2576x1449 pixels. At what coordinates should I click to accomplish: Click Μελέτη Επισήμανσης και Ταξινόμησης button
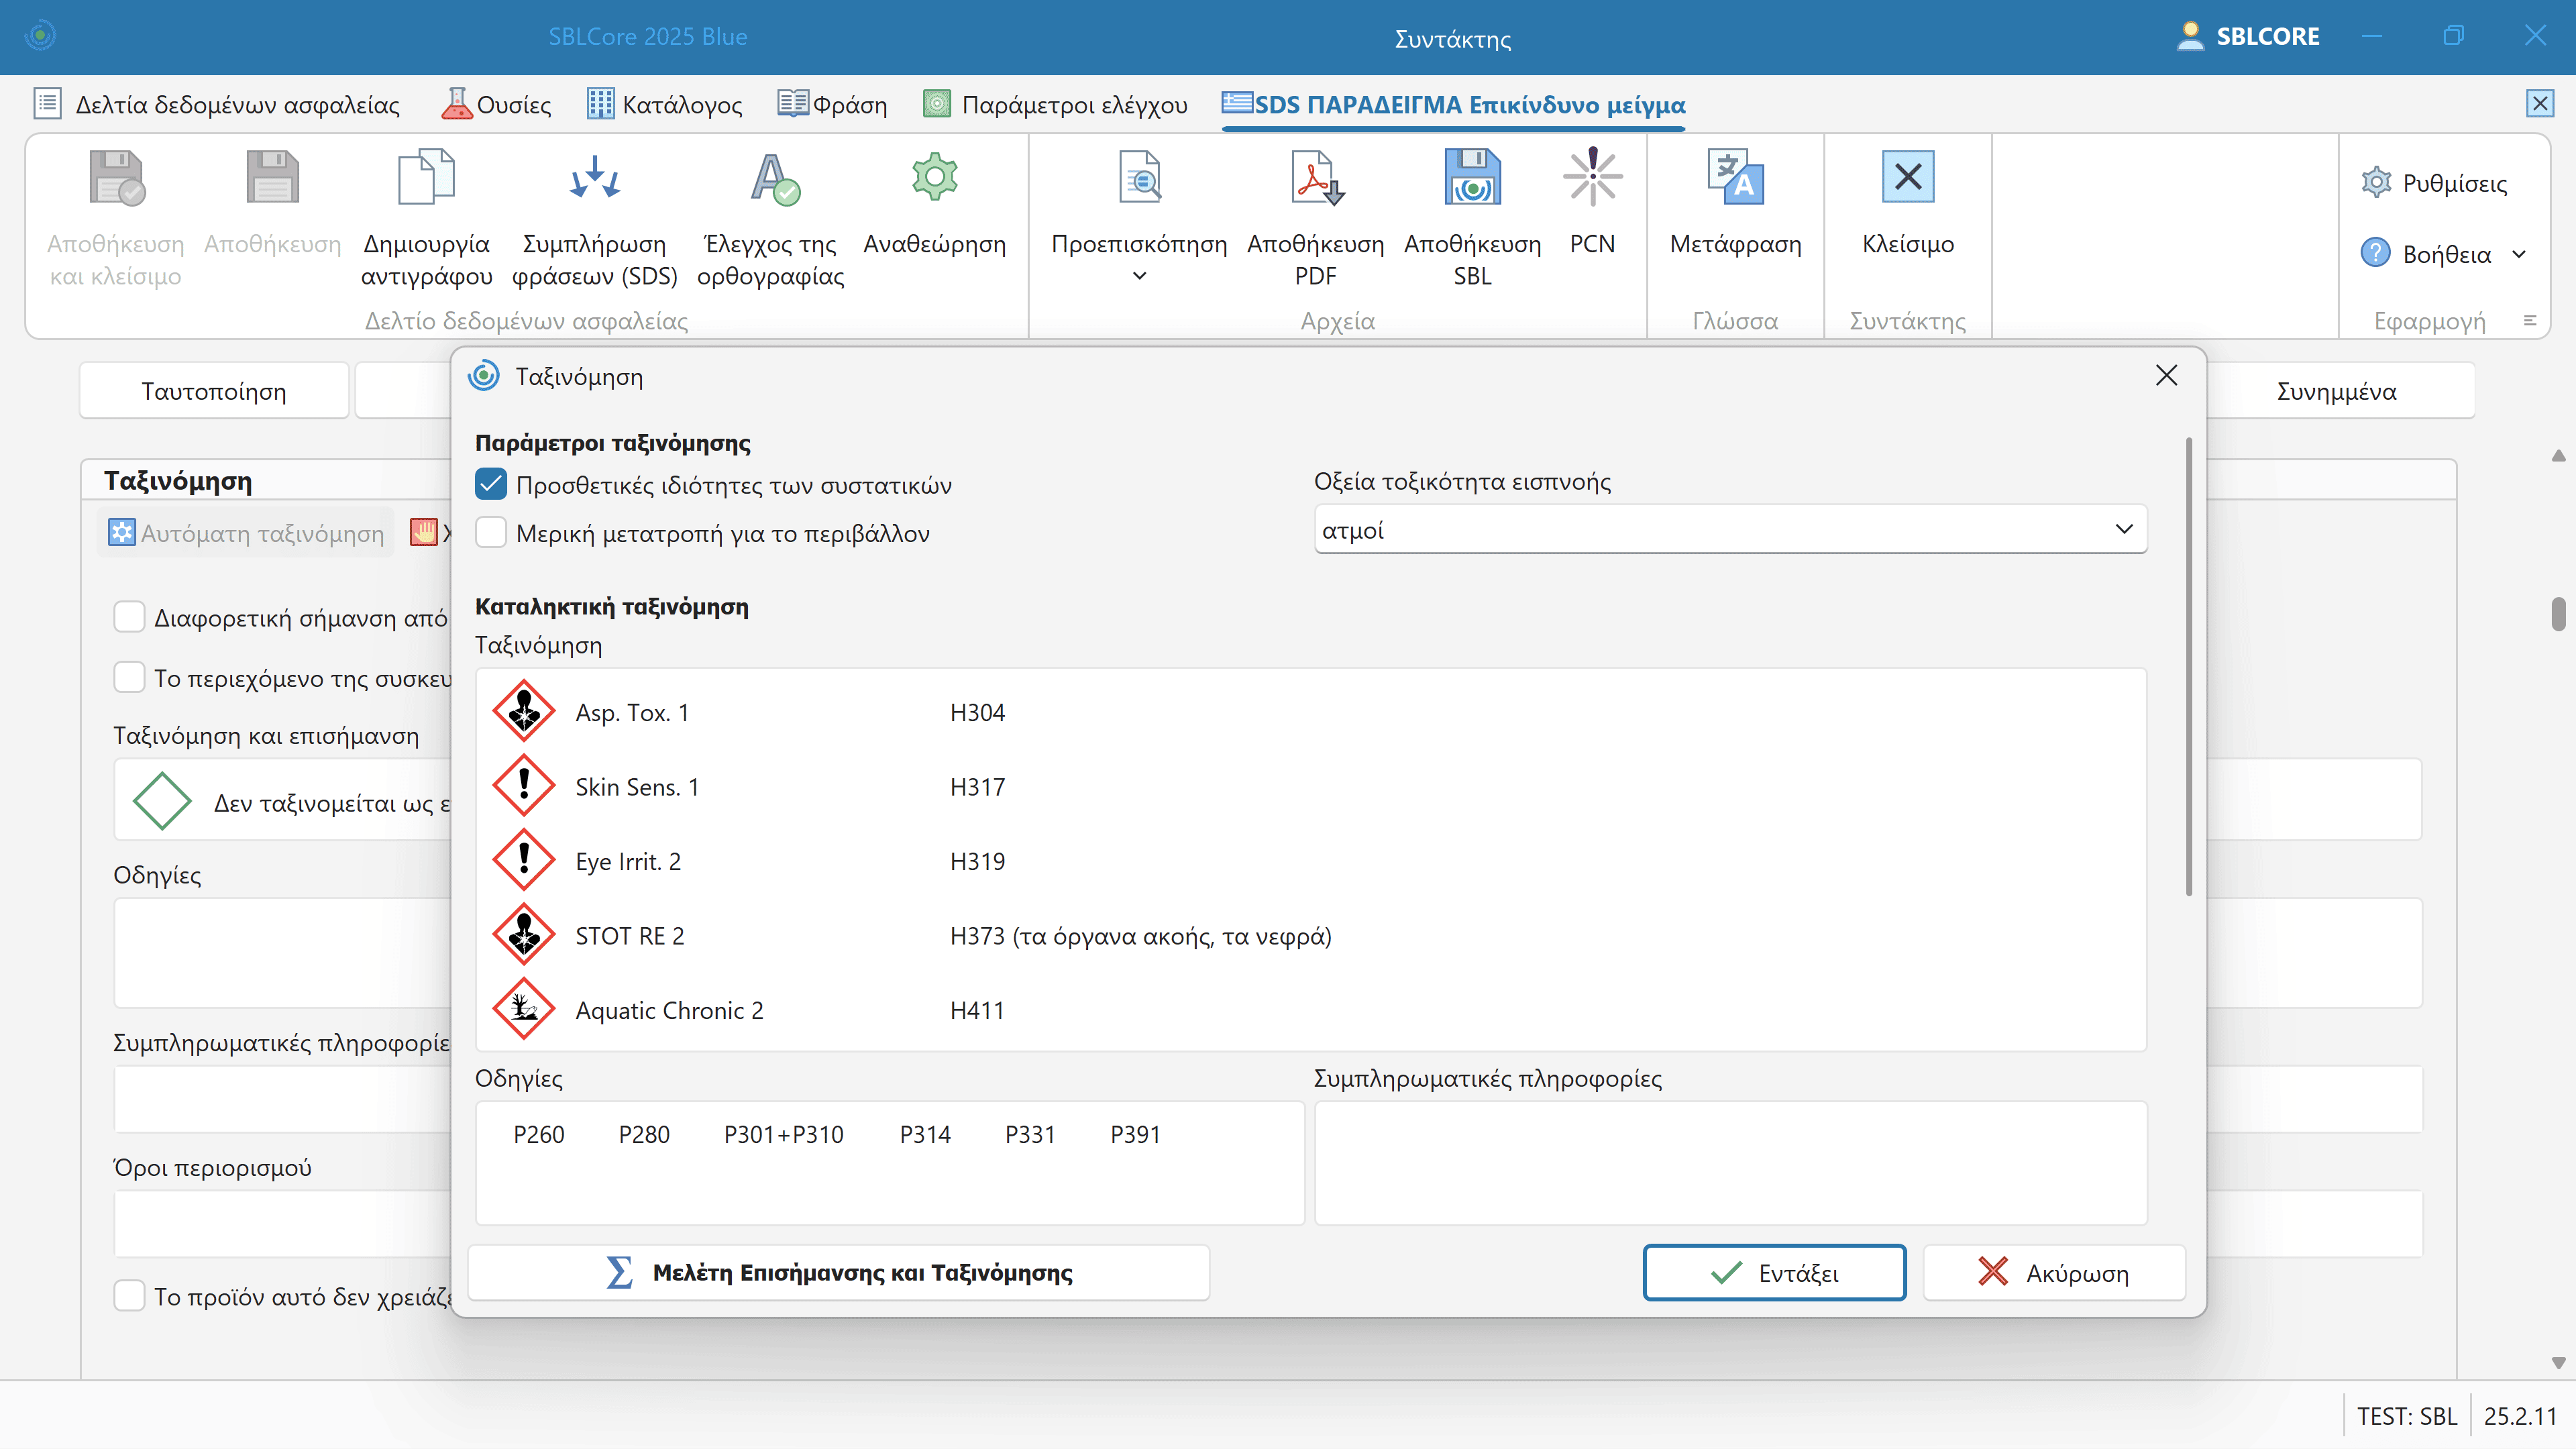coord(839,1272)
